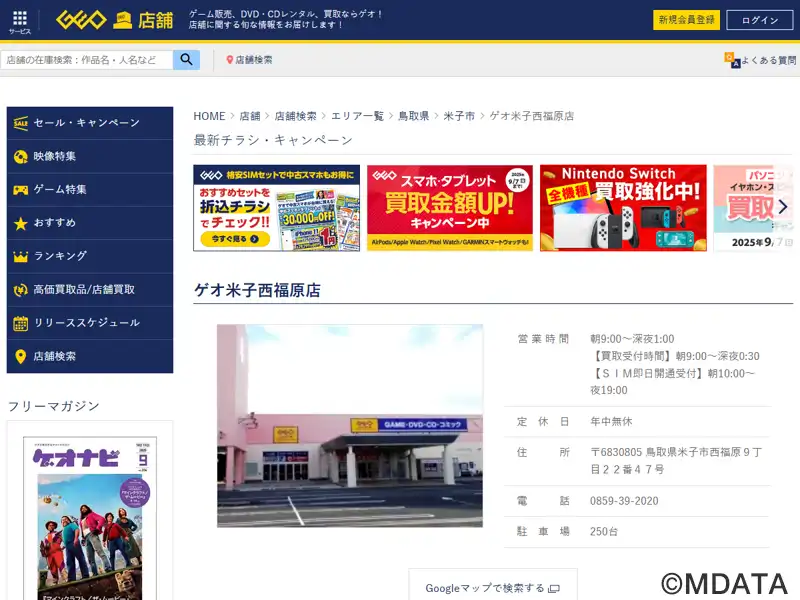Click the ゲオ米子西福原店 heading
Image resolution: width=800 pixels, height=600 pixels.
[x=257, y=290]
